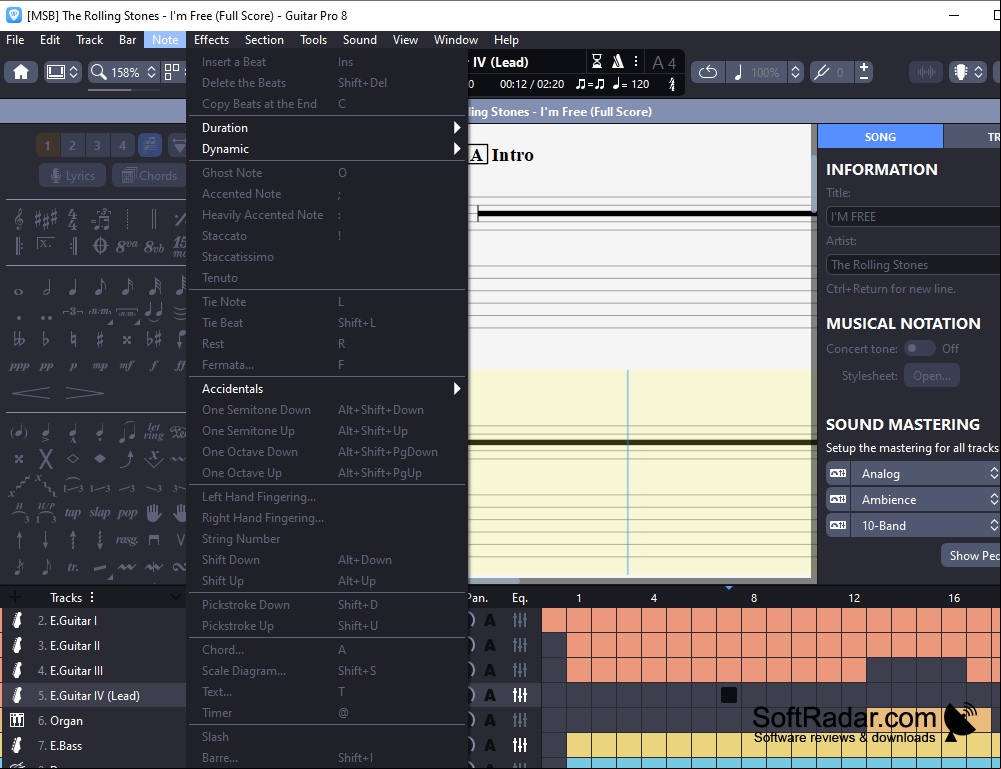This screenshot has height=769, width=1001.
Task: Toggle the count-in hourglass button
Action: coord(597,61)
